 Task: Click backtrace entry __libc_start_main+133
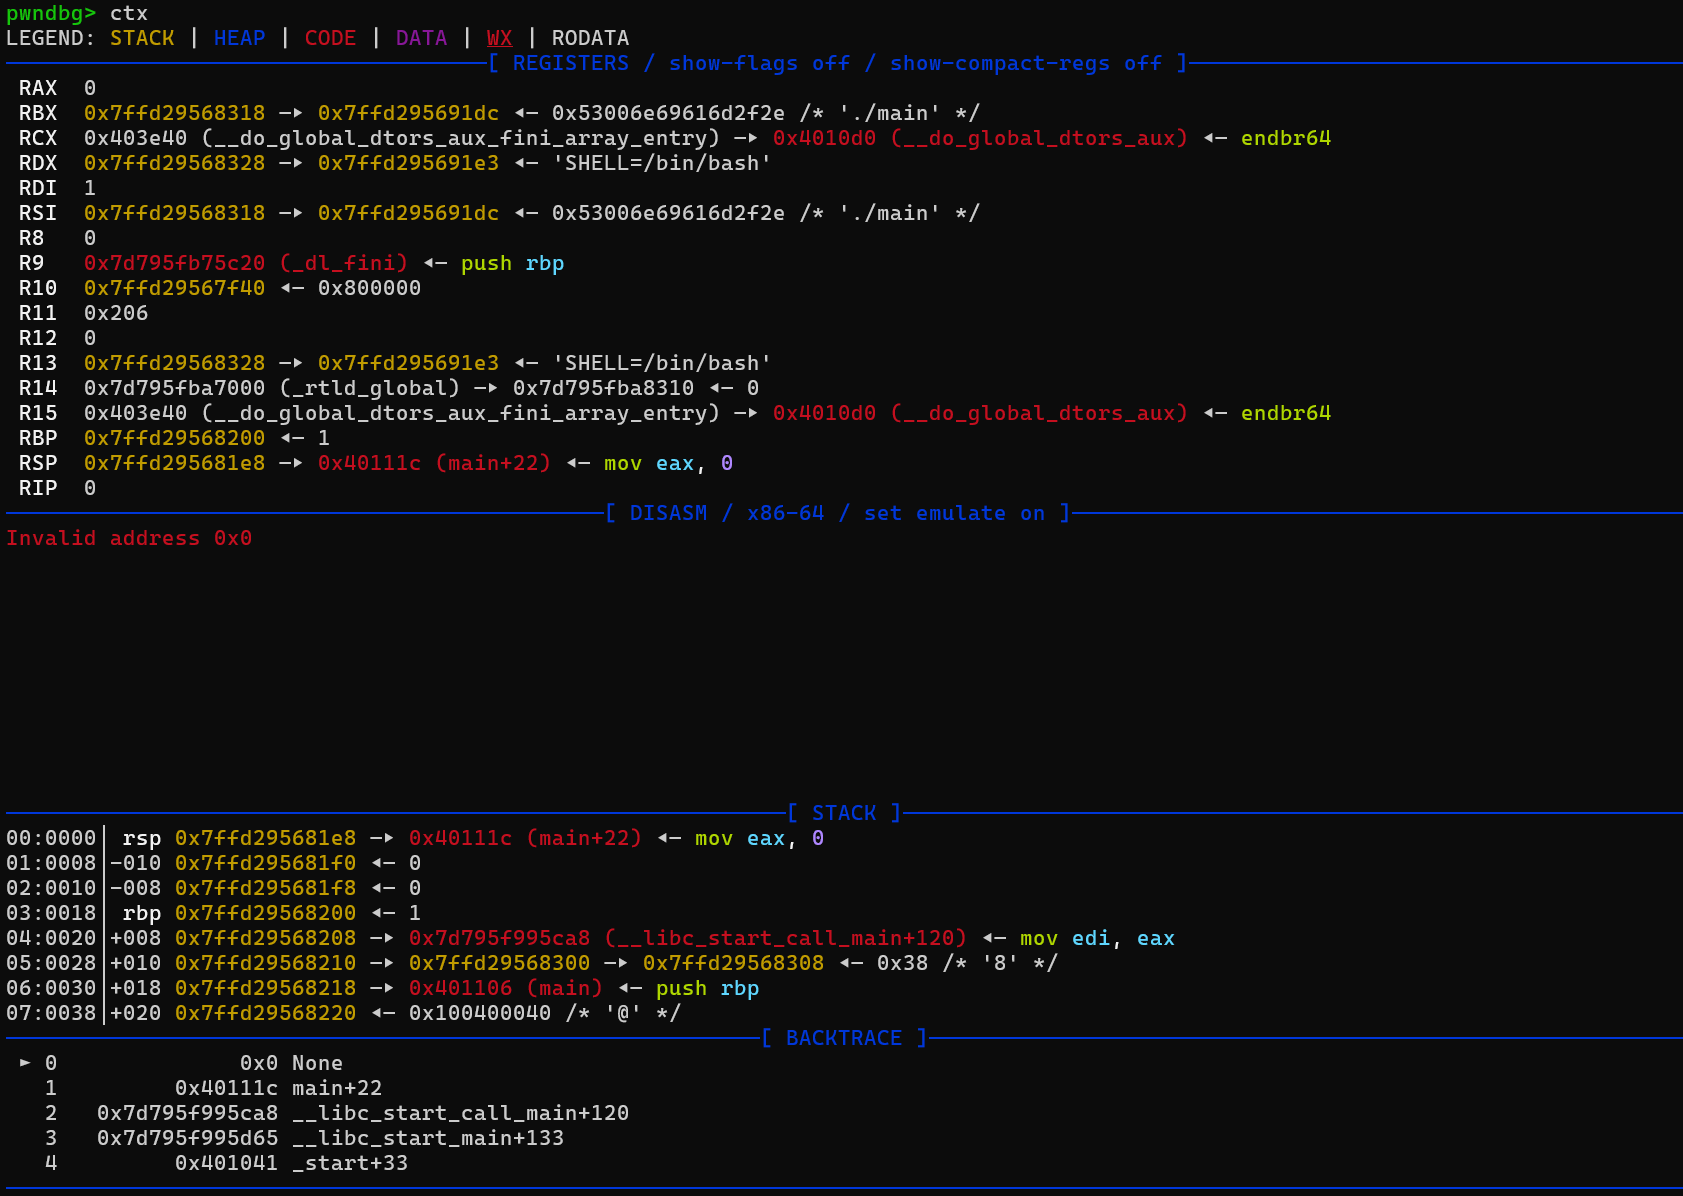pyautogui.click(x=428, y=1138)
